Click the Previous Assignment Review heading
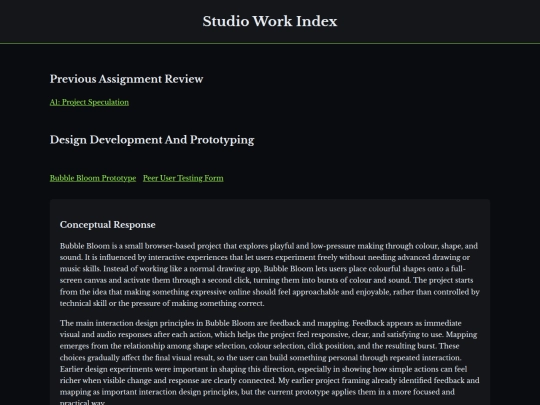The width and height of the screenshot is (540, 405). [126, 79]
